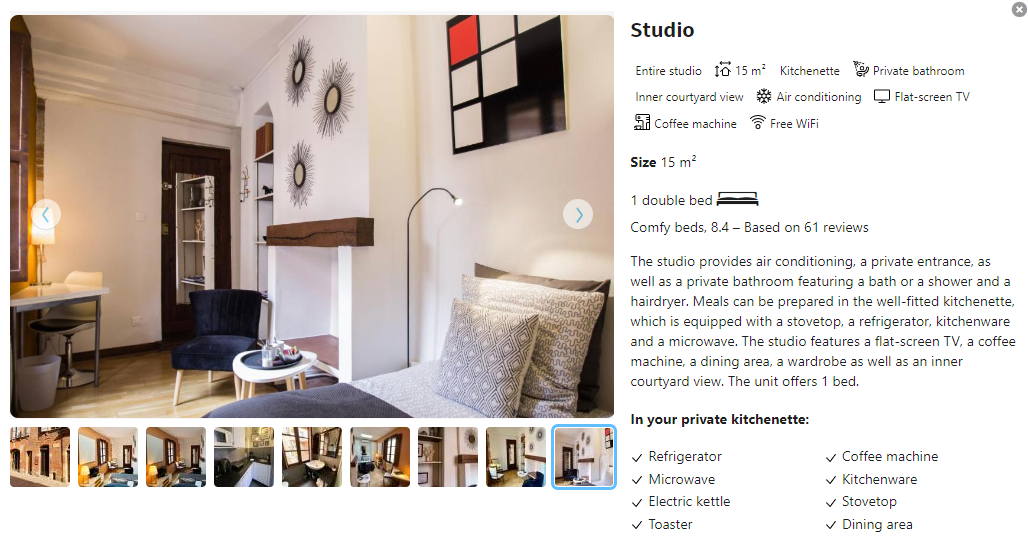
Task: Select the kitchenette photo thumbnail
Action: (244, 457)
